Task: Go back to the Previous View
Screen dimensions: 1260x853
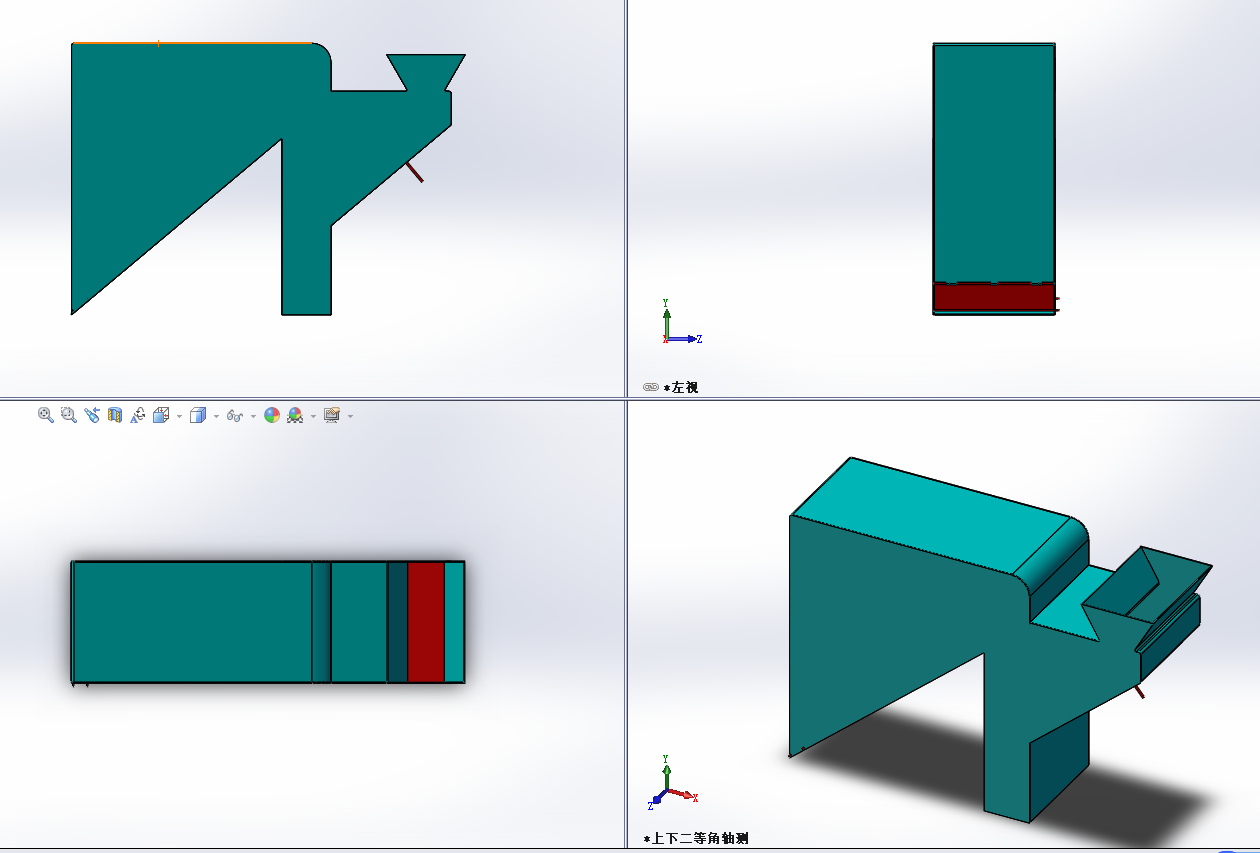Action: click(x=92, y=415)
